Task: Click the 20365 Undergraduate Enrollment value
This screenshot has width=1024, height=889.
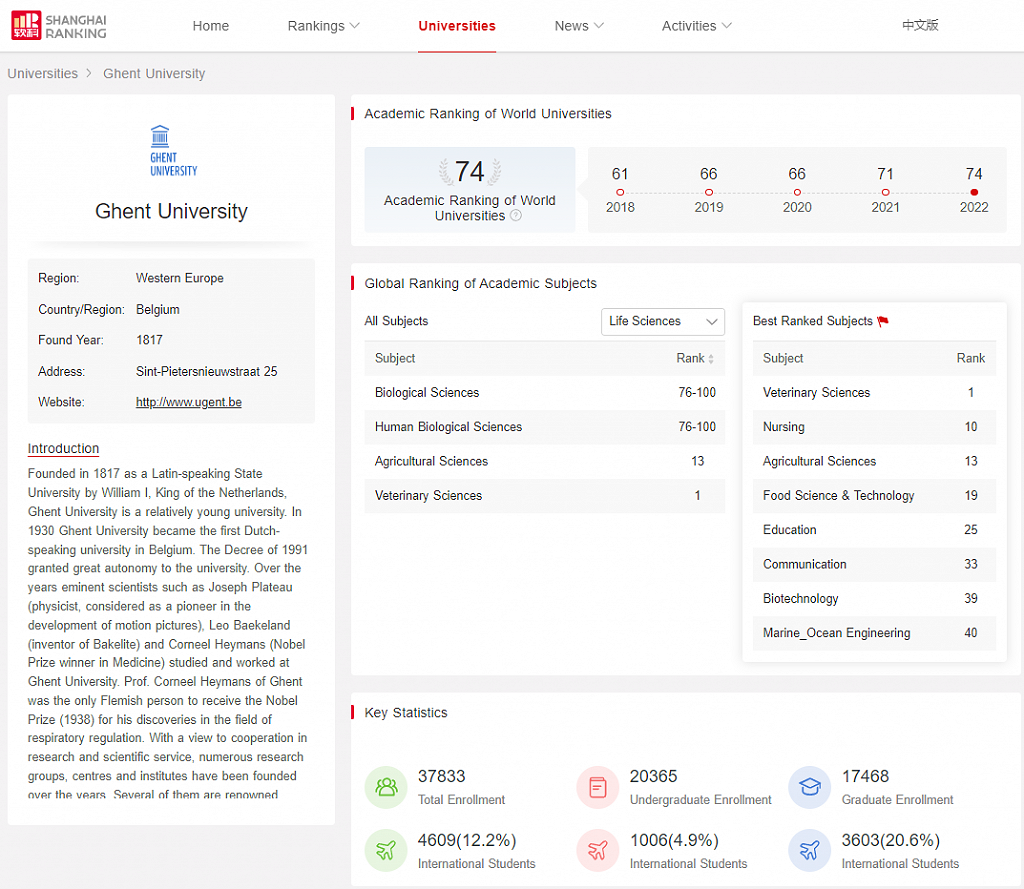Action: [x=653, y=776]
